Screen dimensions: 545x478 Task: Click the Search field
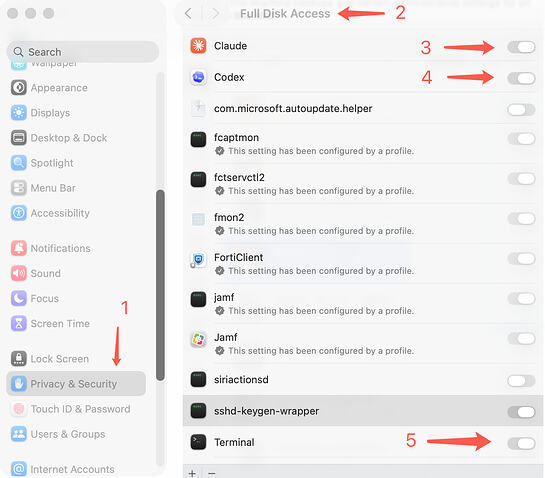click(x=83, y=52)
